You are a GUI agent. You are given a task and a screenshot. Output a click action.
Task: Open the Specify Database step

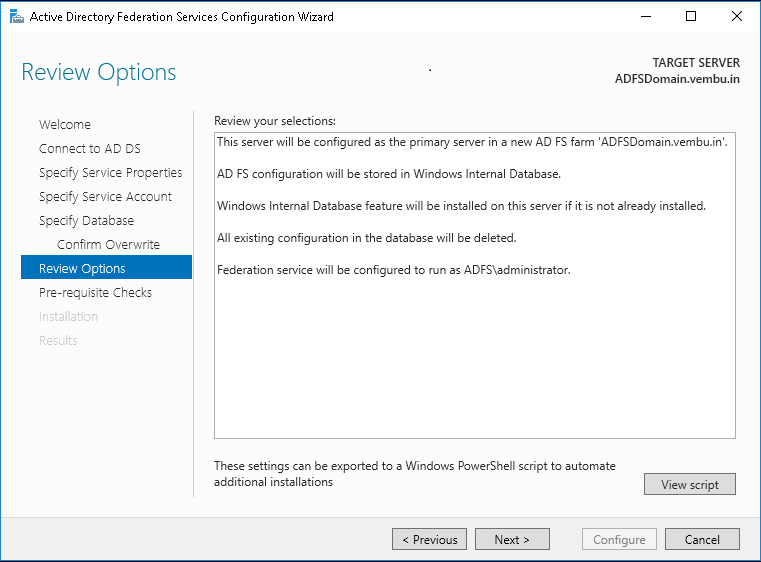[x=86, y=221]
